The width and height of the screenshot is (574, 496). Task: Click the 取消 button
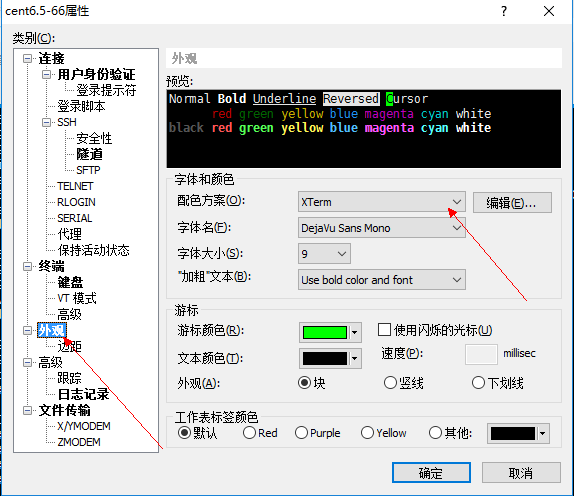pyautogui.click(x=521, y=473)
